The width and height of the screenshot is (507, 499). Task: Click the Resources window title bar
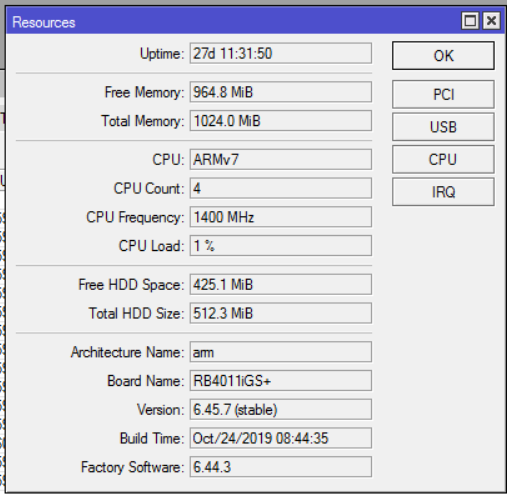(233, 21)
